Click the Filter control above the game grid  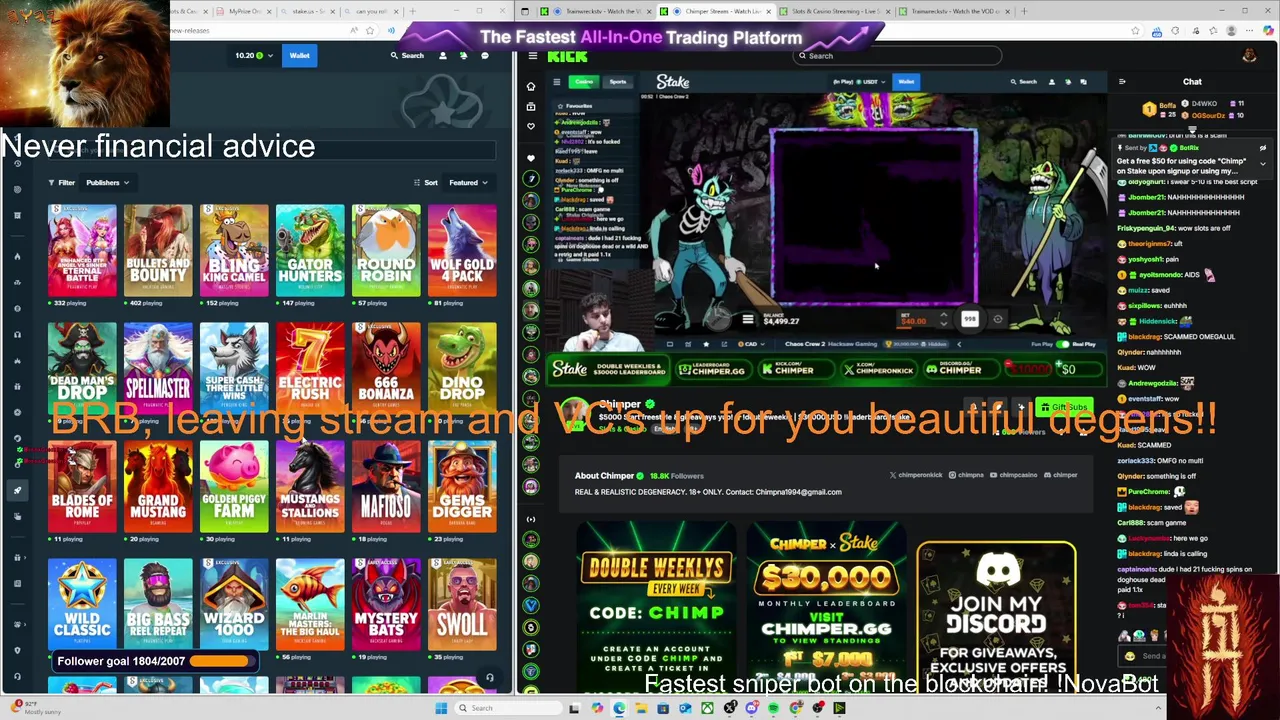pos(61,182)
